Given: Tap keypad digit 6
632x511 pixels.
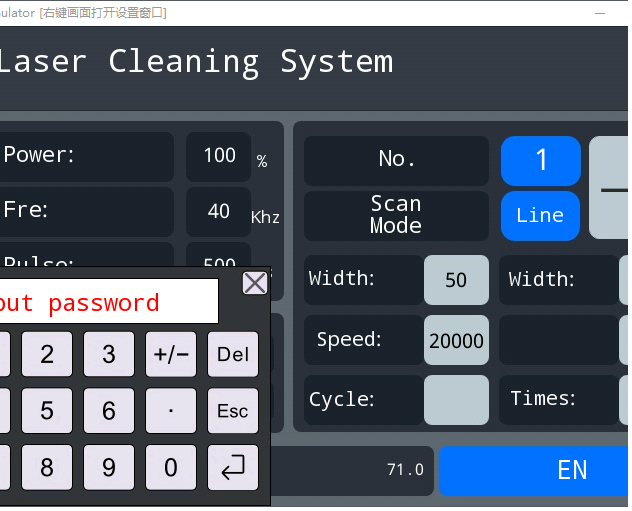Looking at the screenshot, I should 109,411.
